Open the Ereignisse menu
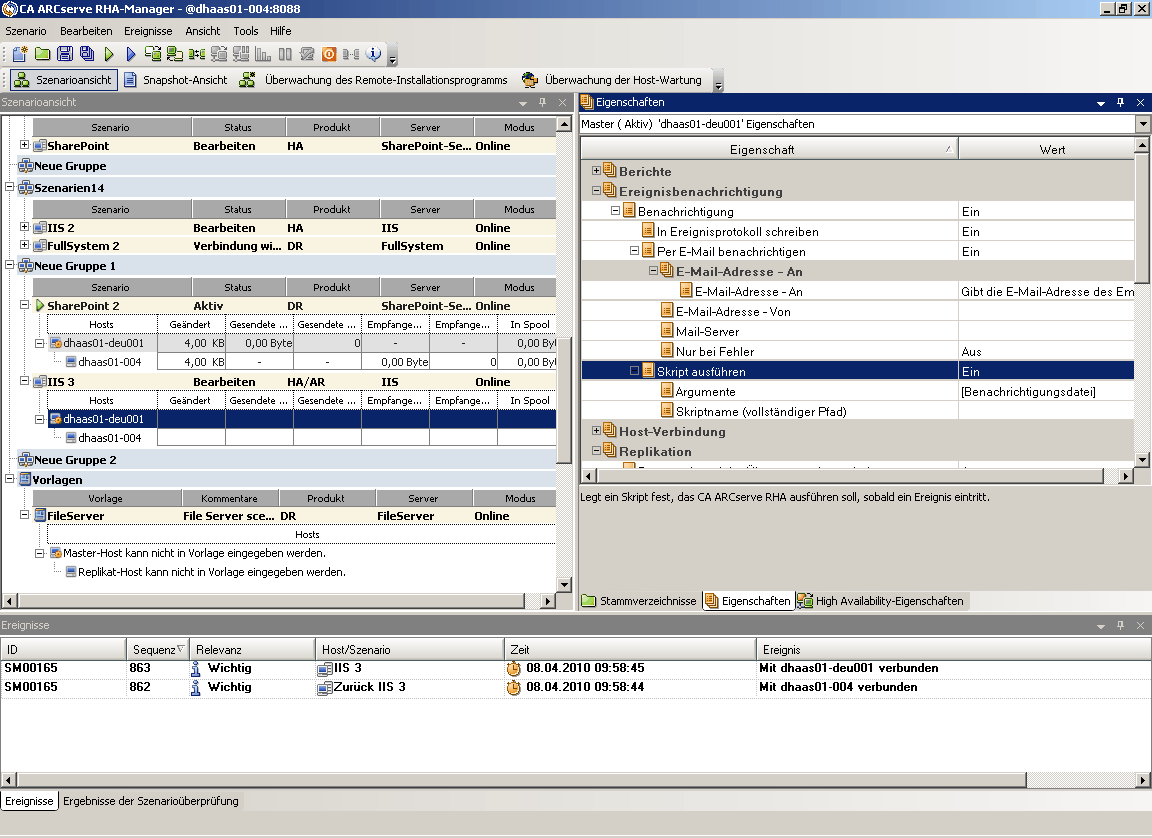This screenshot has height=838, width=1152. [x=148, y=31]
